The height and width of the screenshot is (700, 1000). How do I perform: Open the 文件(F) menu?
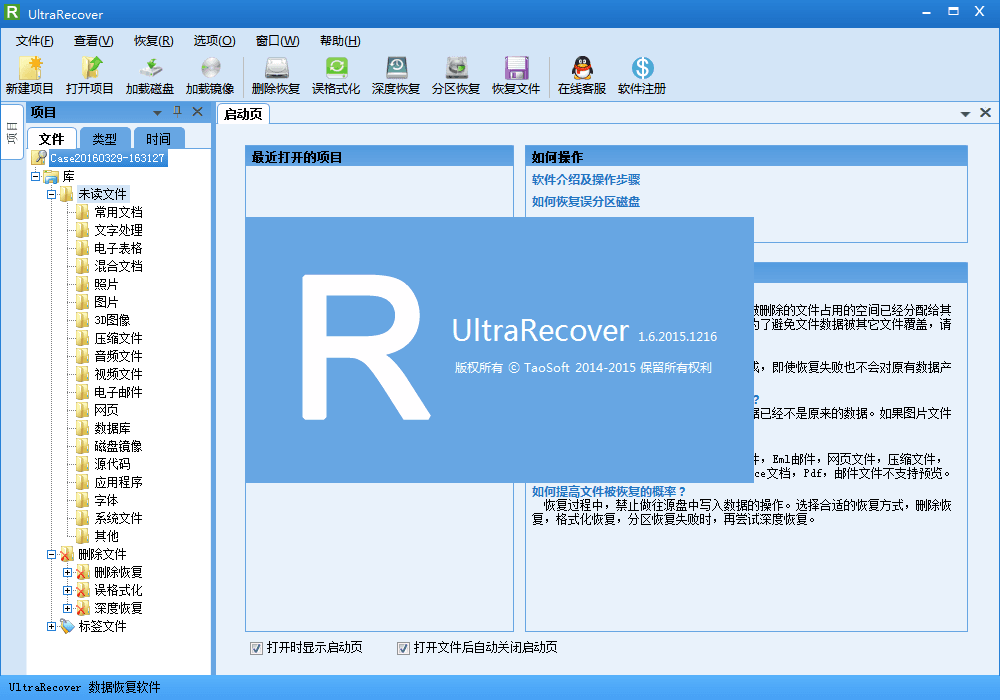[x=34, y=41]
